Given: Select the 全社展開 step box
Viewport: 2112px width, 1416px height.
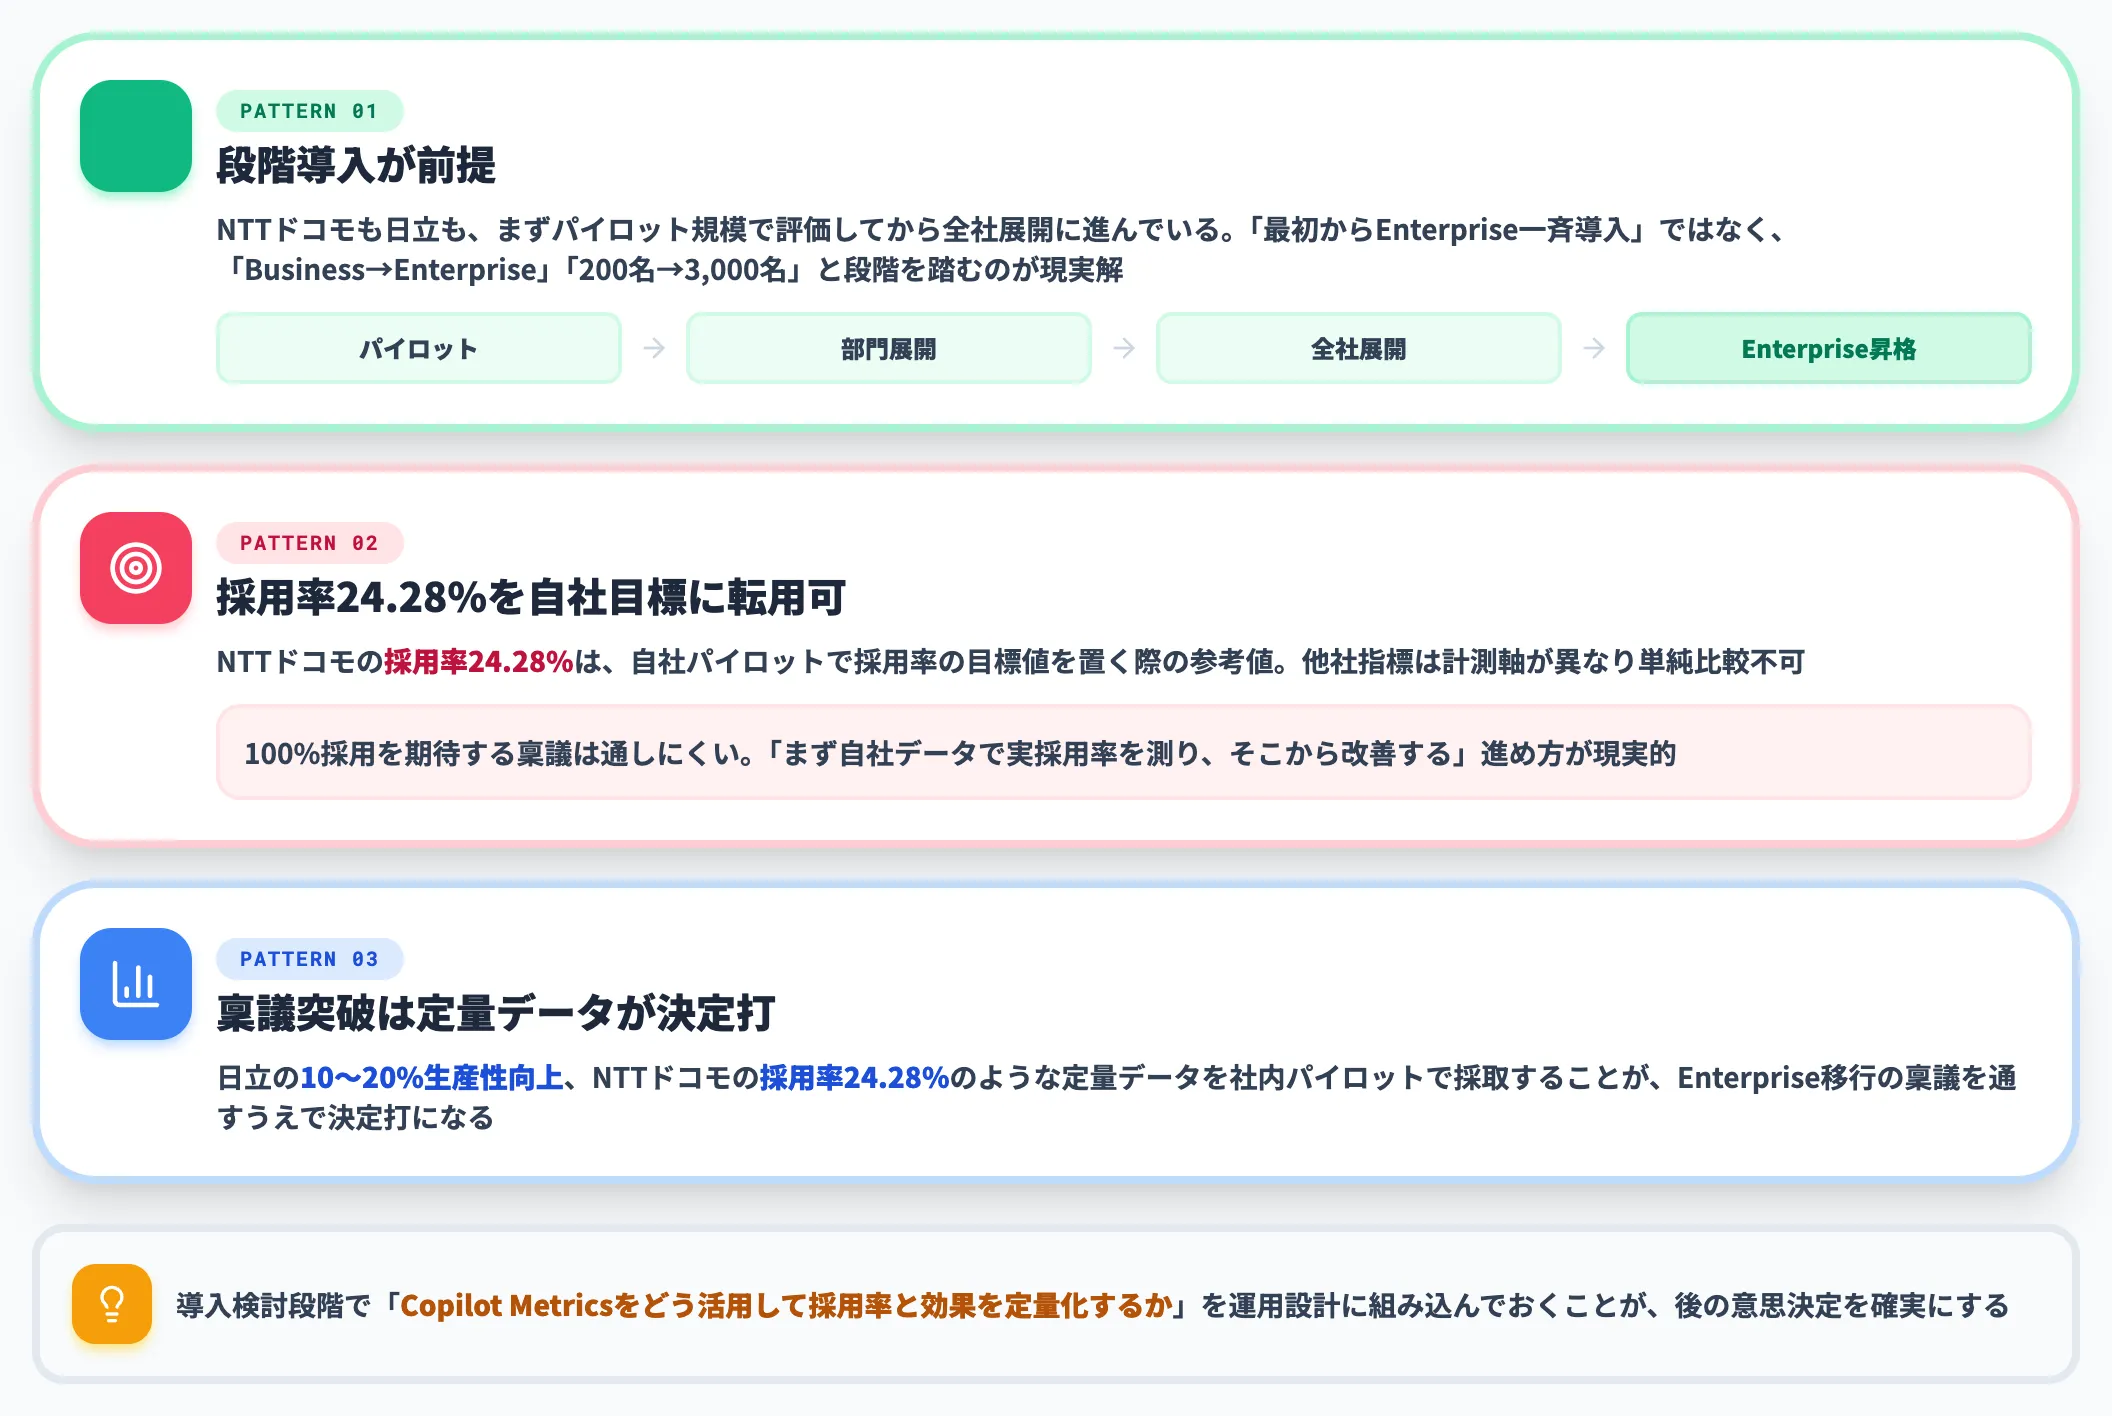Looking at the screenshot, I should click(x=1359, y=348).
